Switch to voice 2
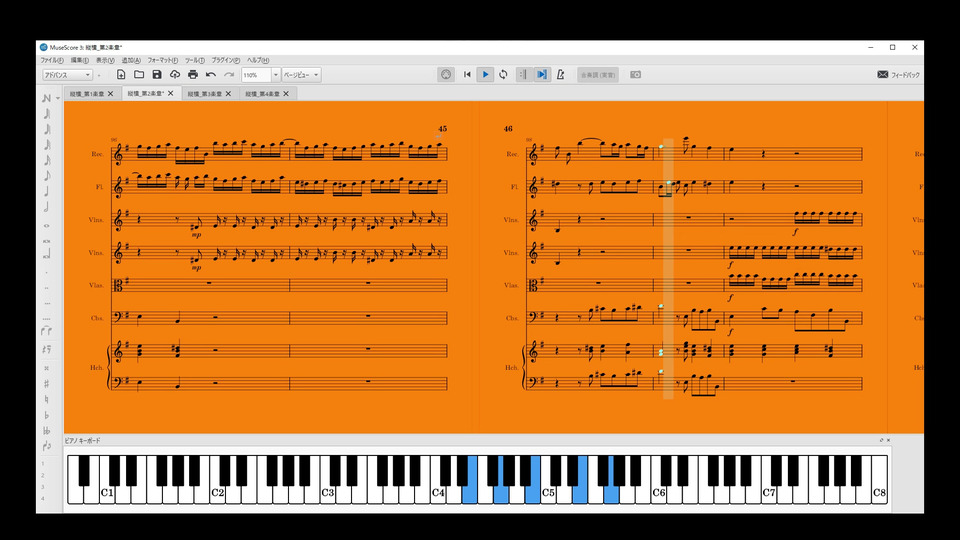Screen dimensions: 960x540 [43, 476]
